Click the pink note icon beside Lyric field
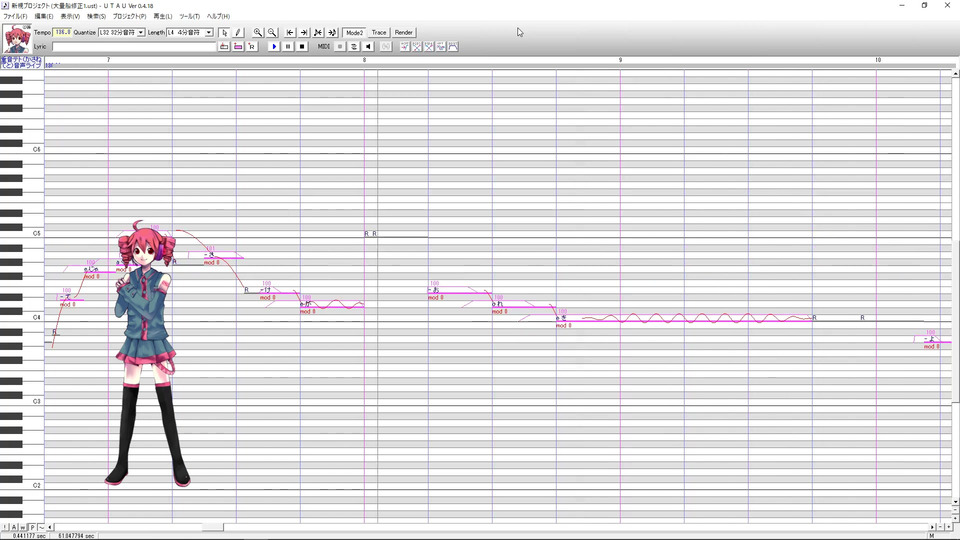The height and width of the screenshot is (540, 960). tap(238, 47)
